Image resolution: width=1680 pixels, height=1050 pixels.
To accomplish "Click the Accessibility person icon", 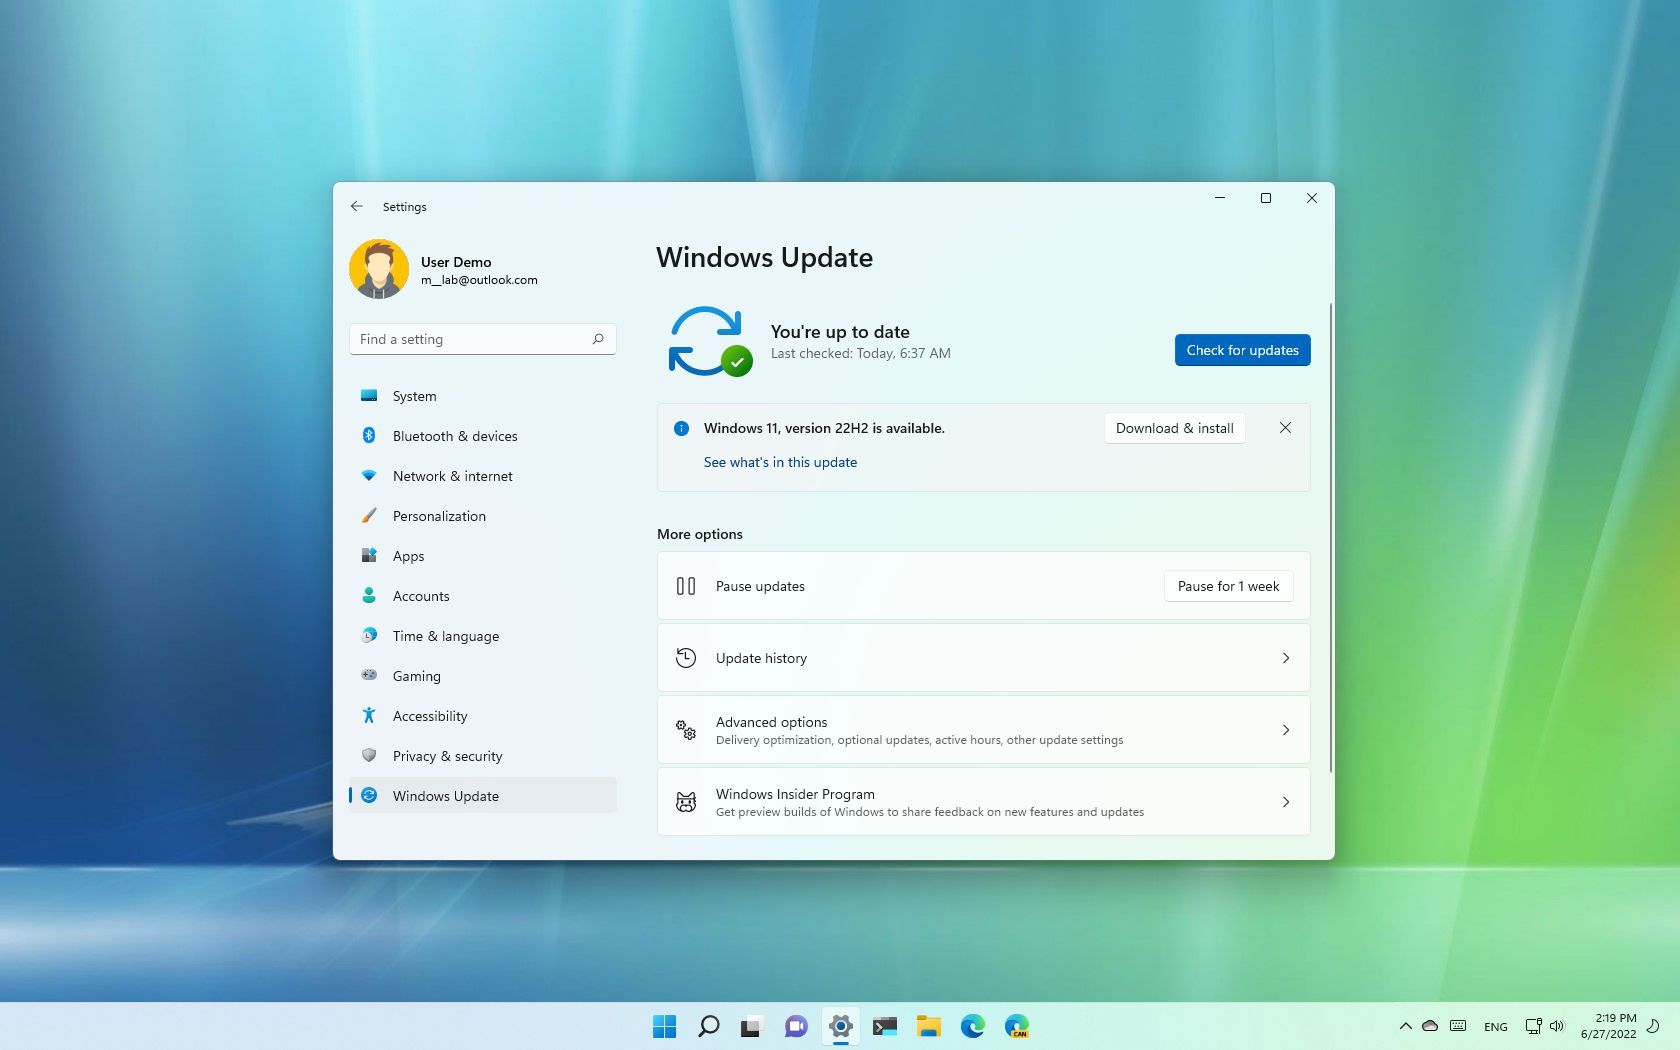I will coord(370,716).
